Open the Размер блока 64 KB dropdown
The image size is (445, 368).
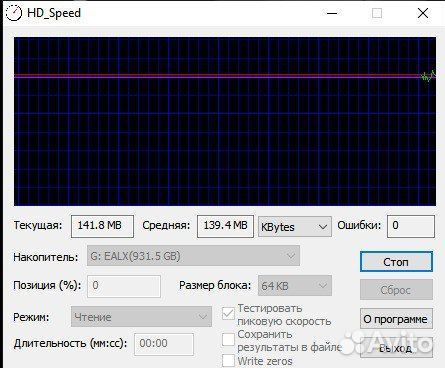click(295, 285)
